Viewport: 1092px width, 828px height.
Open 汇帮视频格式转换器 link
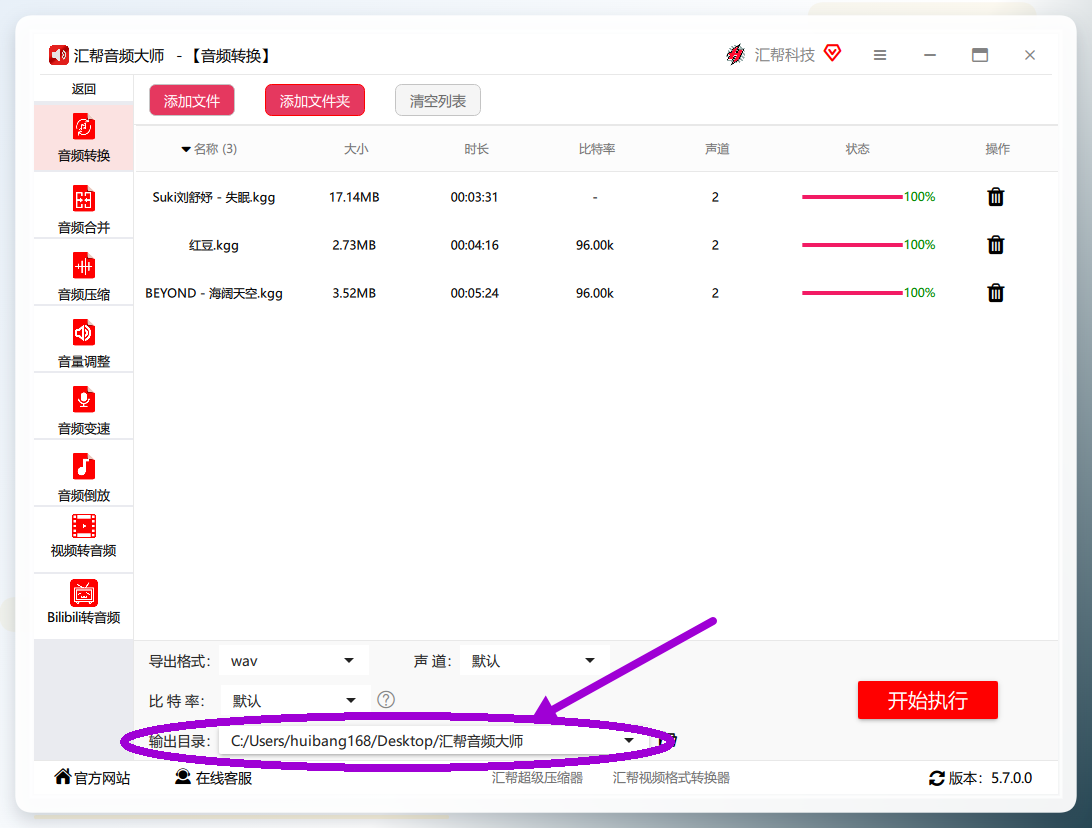coord(671,778)
